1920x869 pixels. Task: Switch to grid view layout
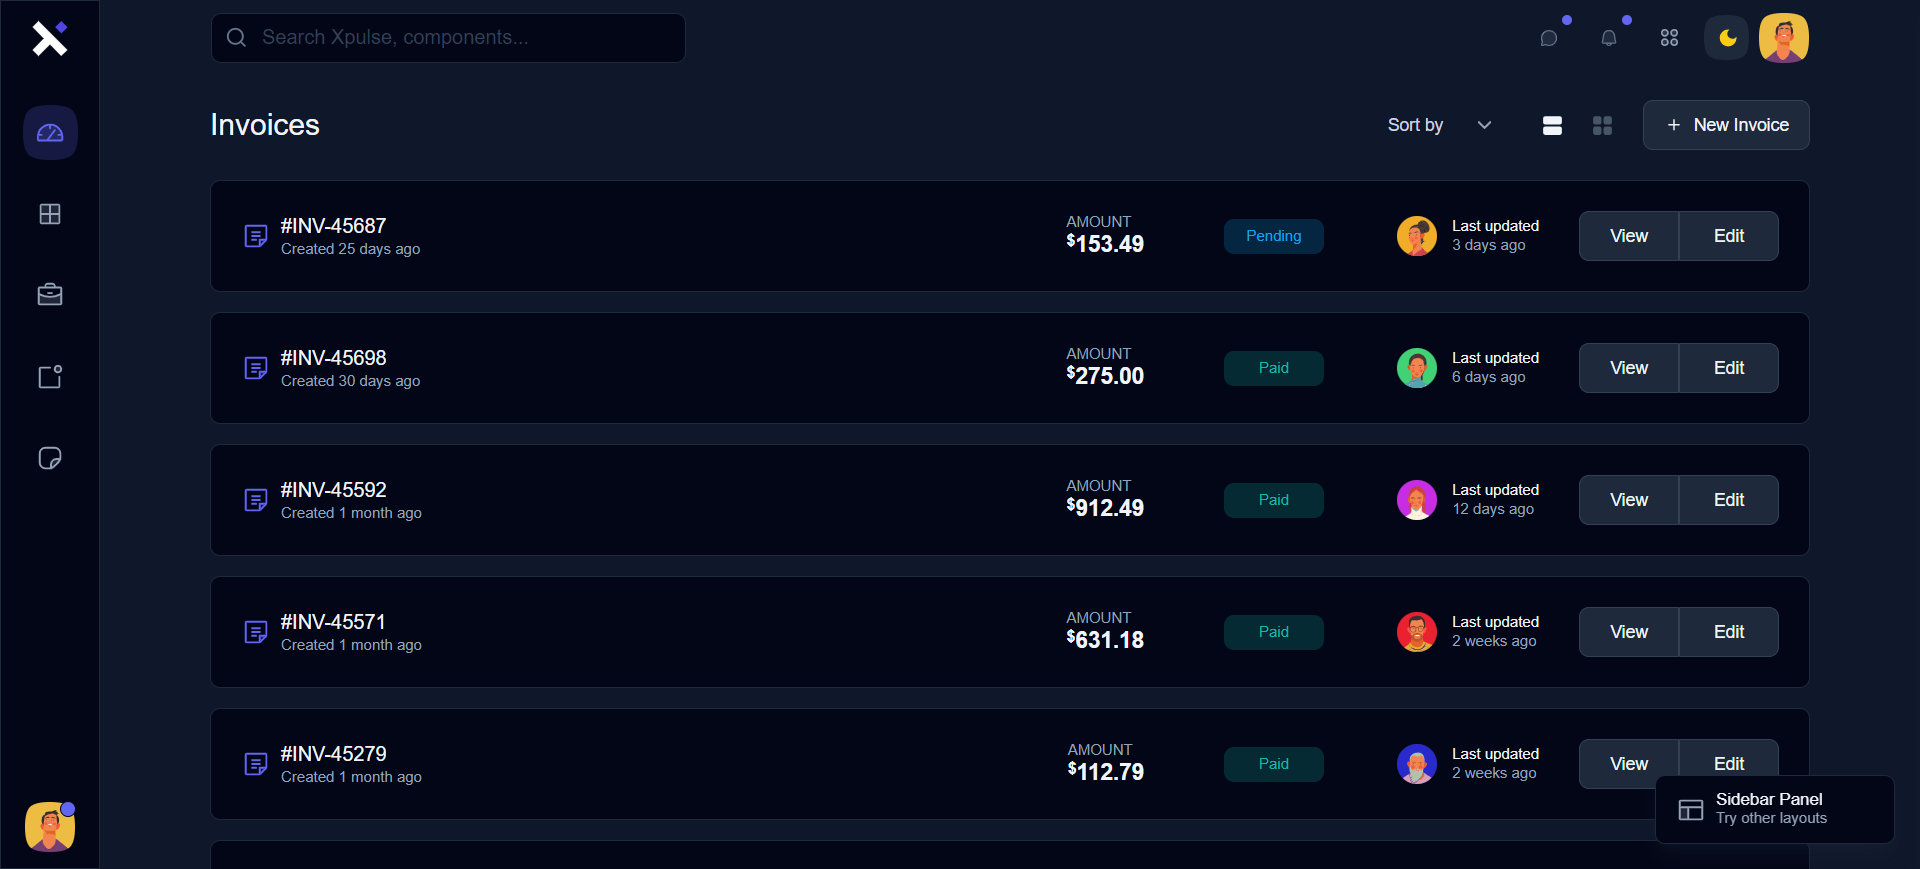pyautogui.click(x=1602, y=125)
